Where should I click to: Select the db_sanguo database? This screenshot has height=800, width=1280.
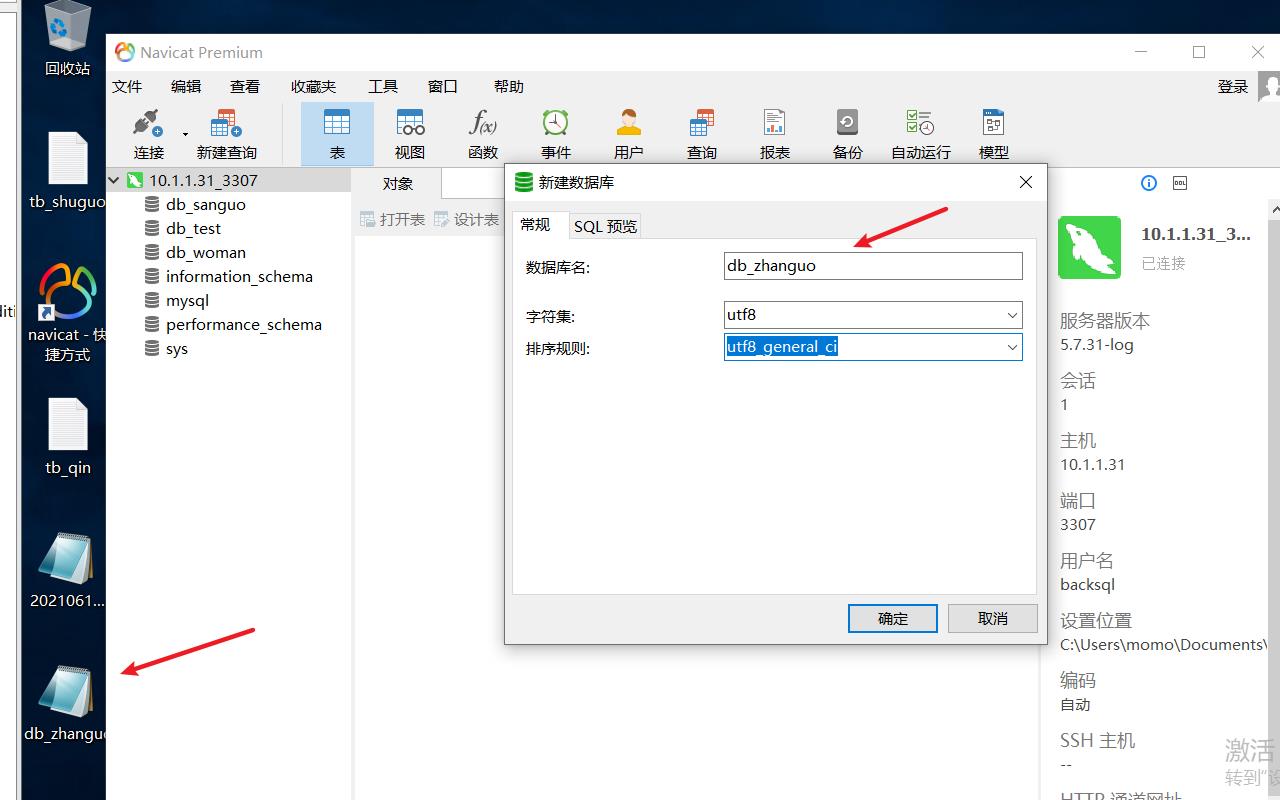pyautogui.click(x=205, y=204)
